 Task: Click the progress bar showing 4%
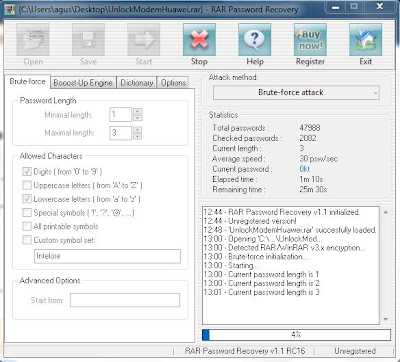point(296,335)
